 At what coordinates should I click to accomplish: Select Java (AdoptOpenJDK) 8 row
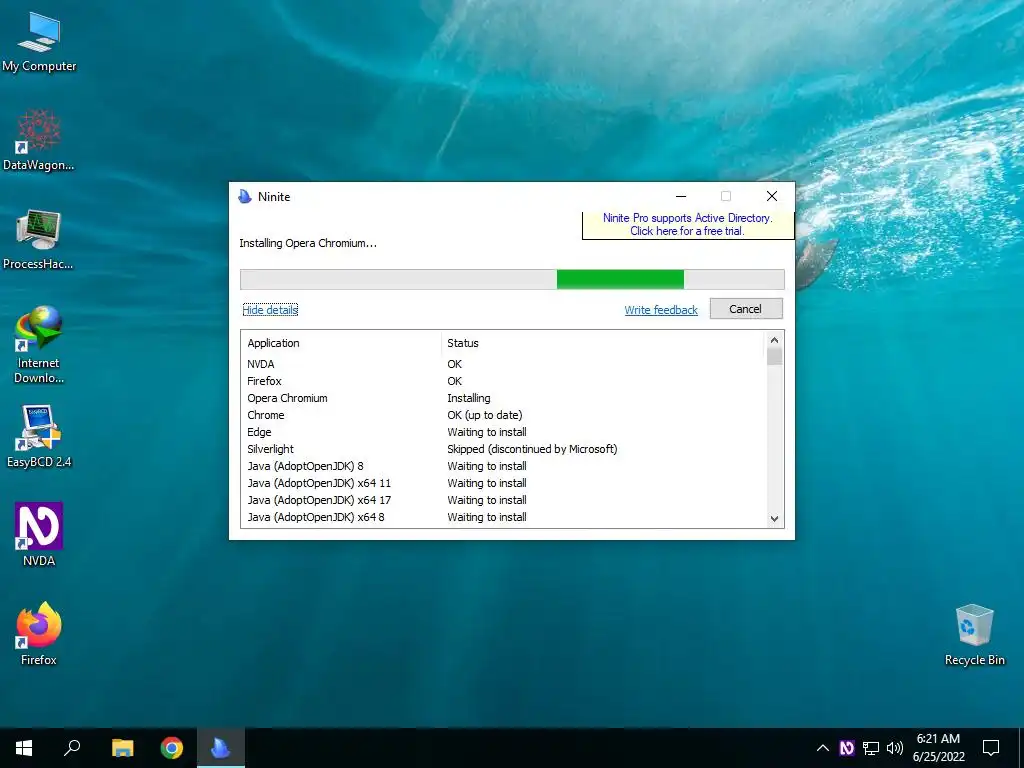point(503,466)
